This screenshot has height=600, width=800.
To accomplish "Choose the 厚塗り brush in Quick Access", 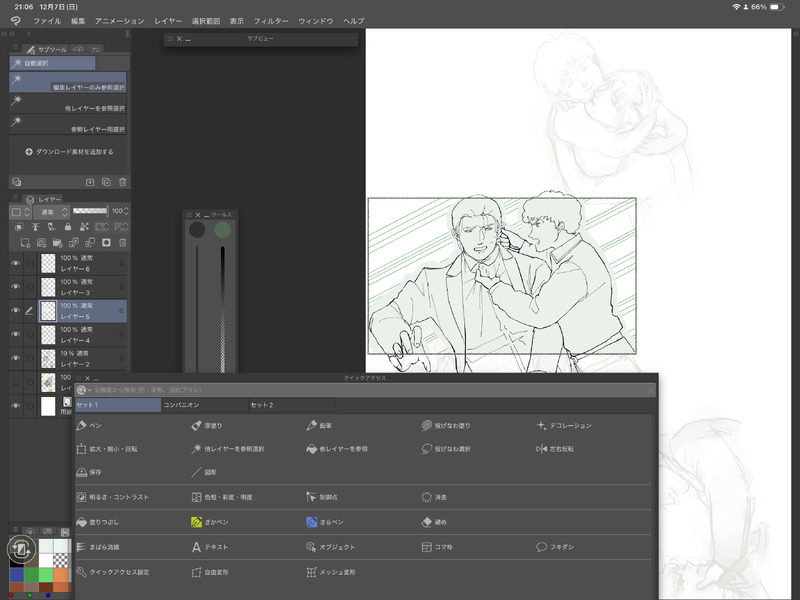I will [x=205, y=425].
